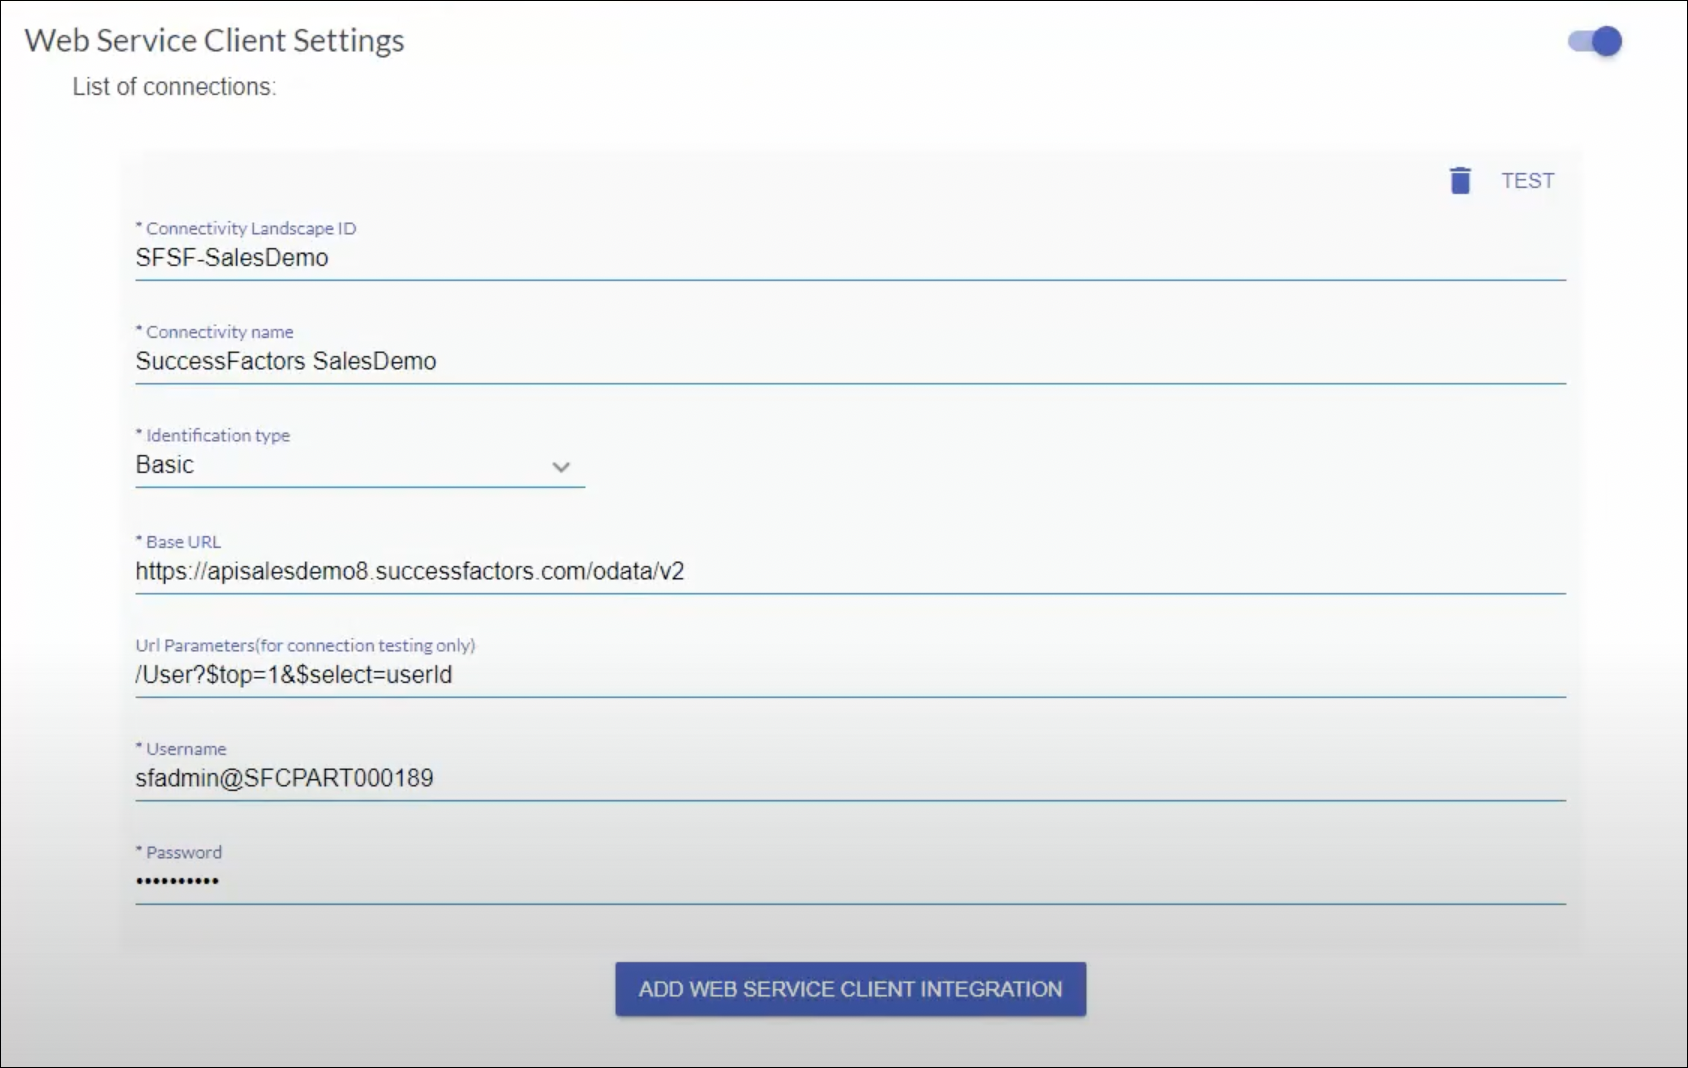Click the SFSF-SalesDemo Landscape ID field
Viewport: 1688px width, 1068px height.
tap(850, 258)
